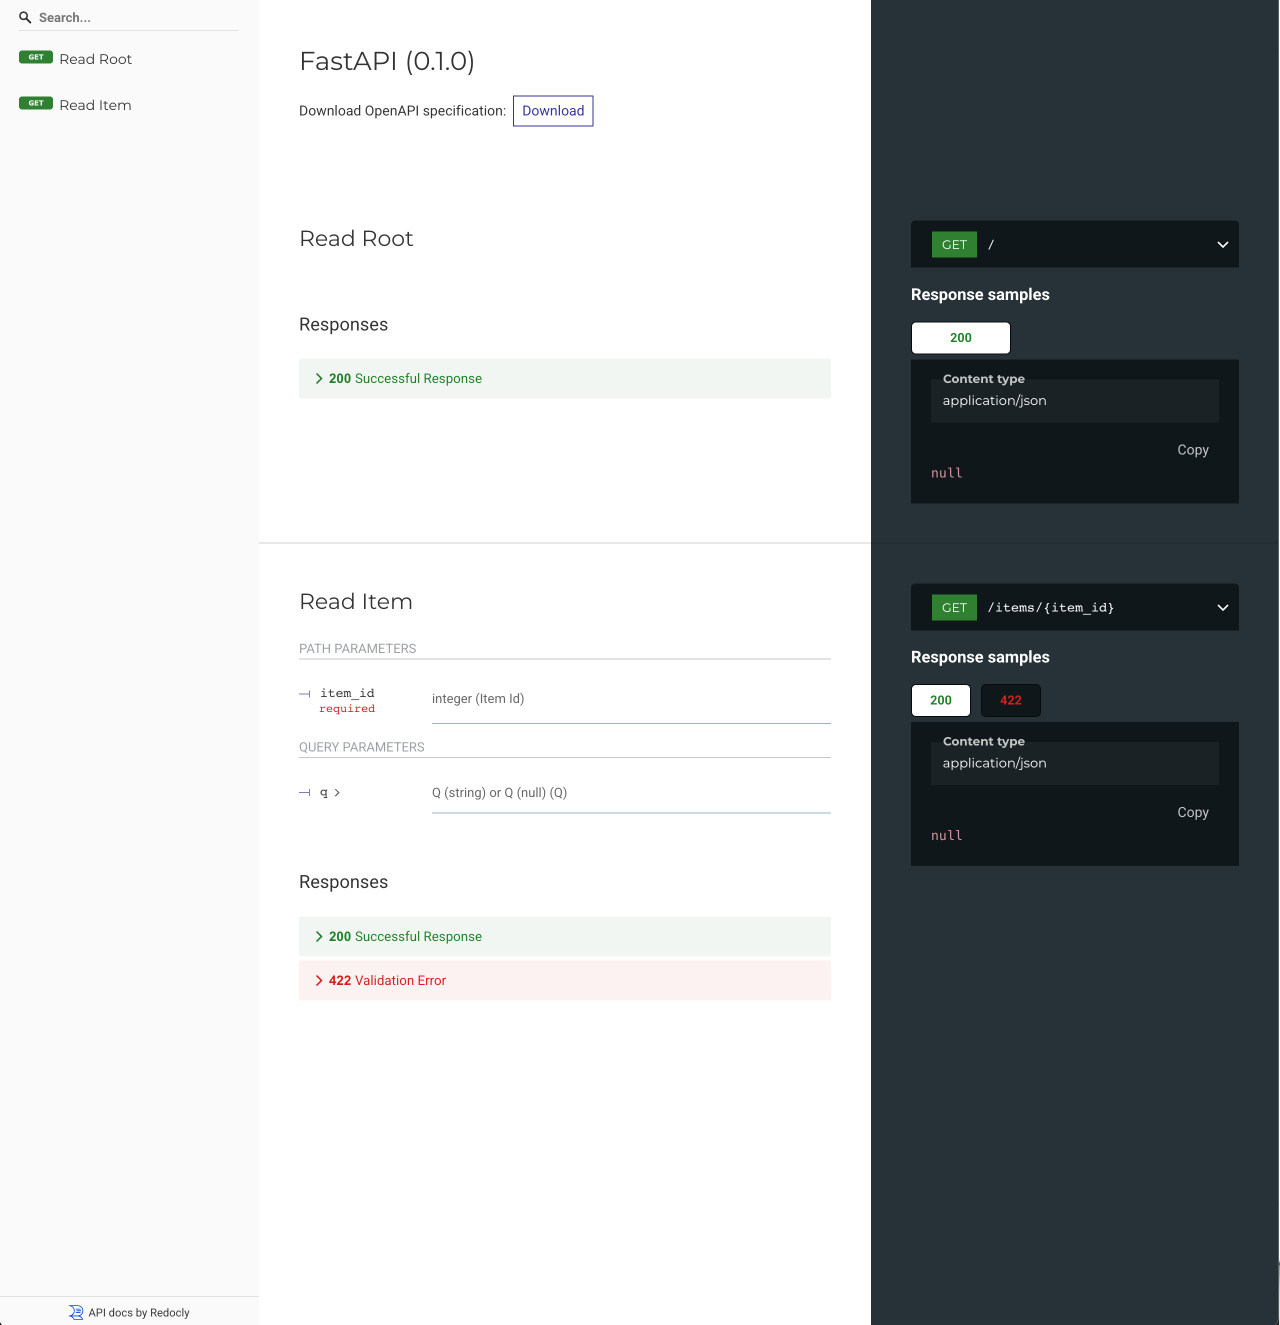Click the GET badge beside Read Root
Screen dimensions: 1280x1325
[x=36, y=57]
